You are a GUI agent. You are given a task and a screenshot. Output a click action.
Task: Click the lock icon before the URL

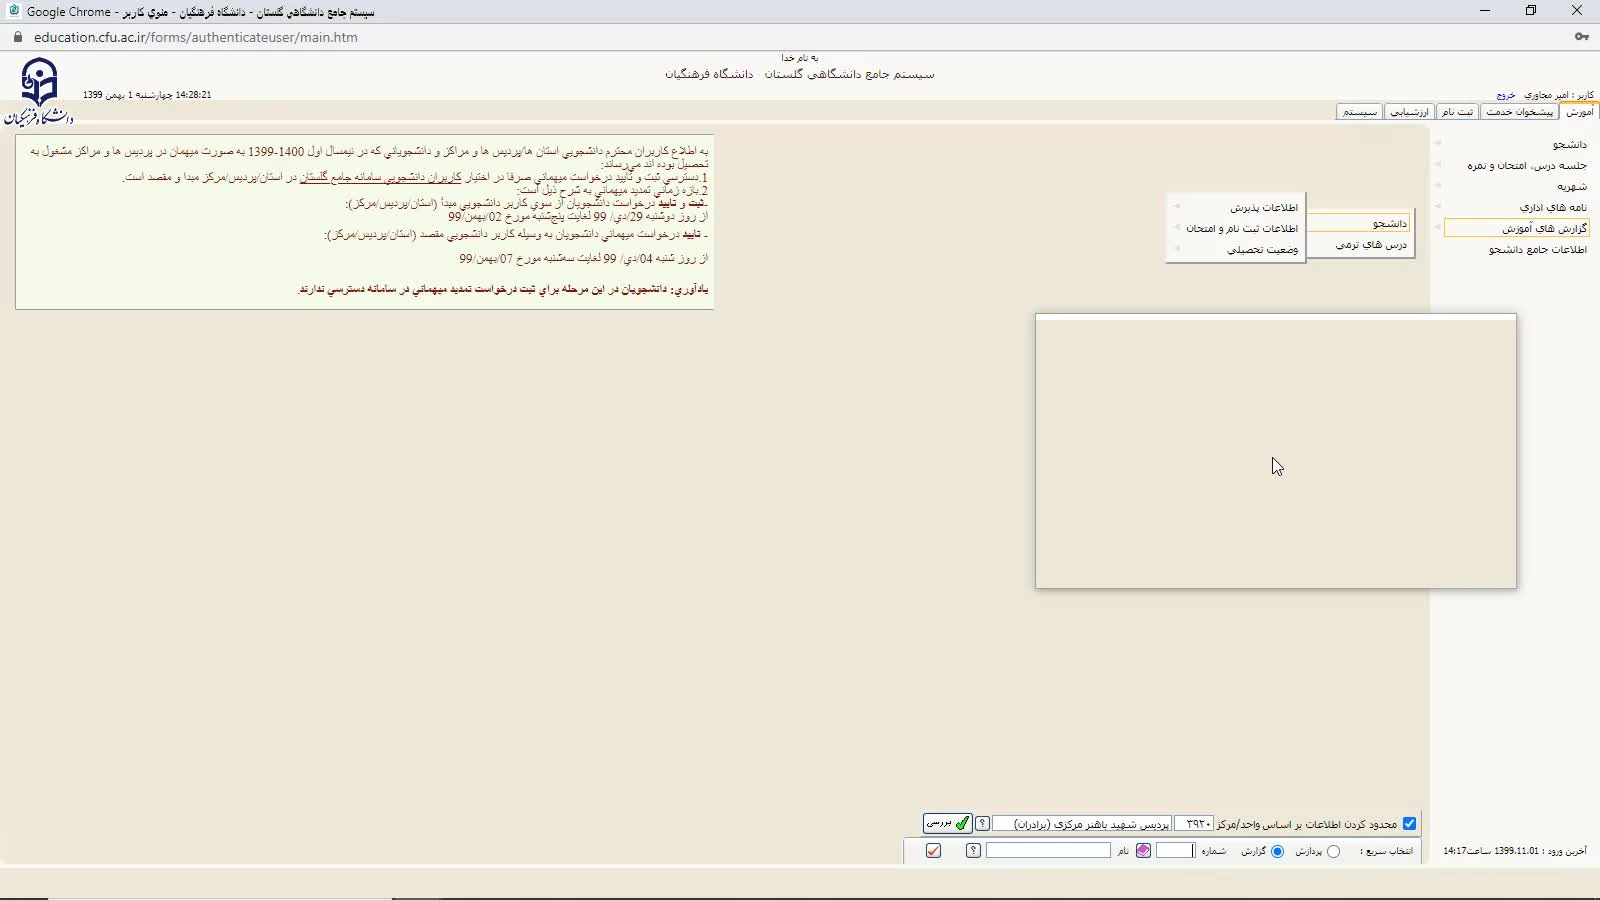[17, 37]
